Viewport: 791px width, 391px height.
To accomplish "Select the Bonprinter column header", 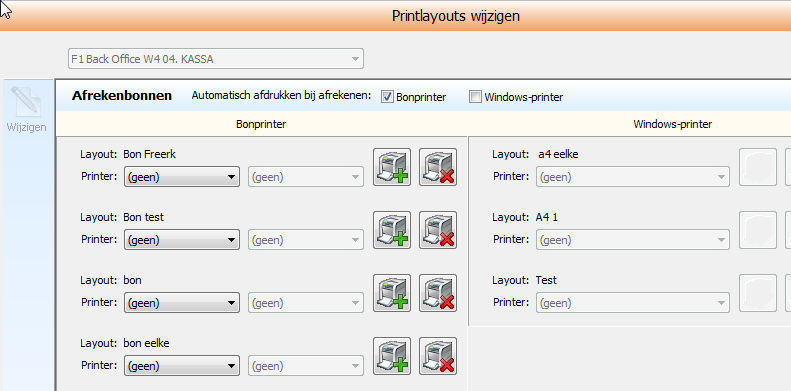I will point(261,124).
